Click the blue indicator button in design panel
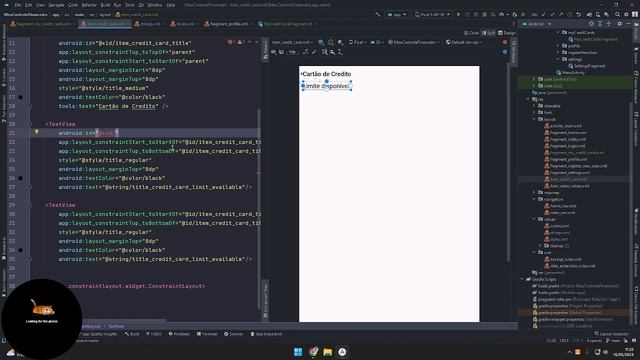The width and height of the screenshot is (640, 360). (505, 52)
